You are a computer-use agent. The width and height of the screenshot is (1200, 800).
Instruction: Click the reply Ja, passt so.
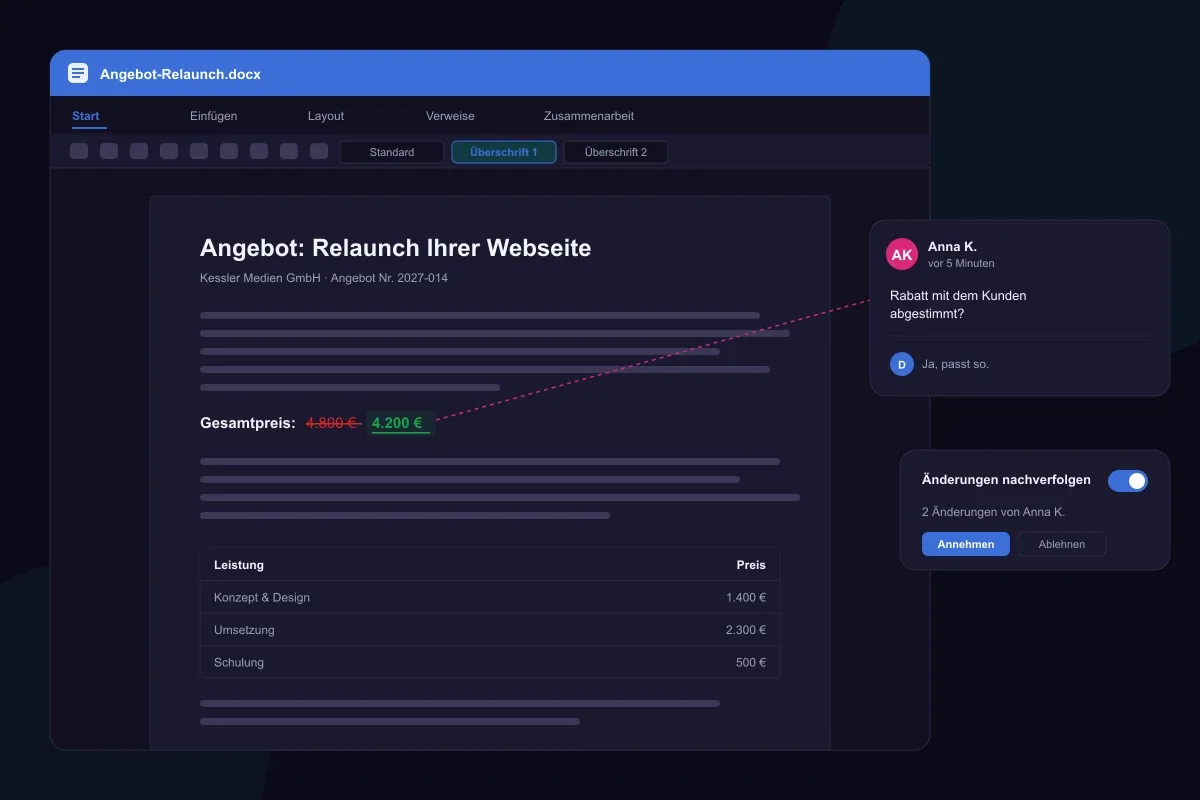coord(955,364)
